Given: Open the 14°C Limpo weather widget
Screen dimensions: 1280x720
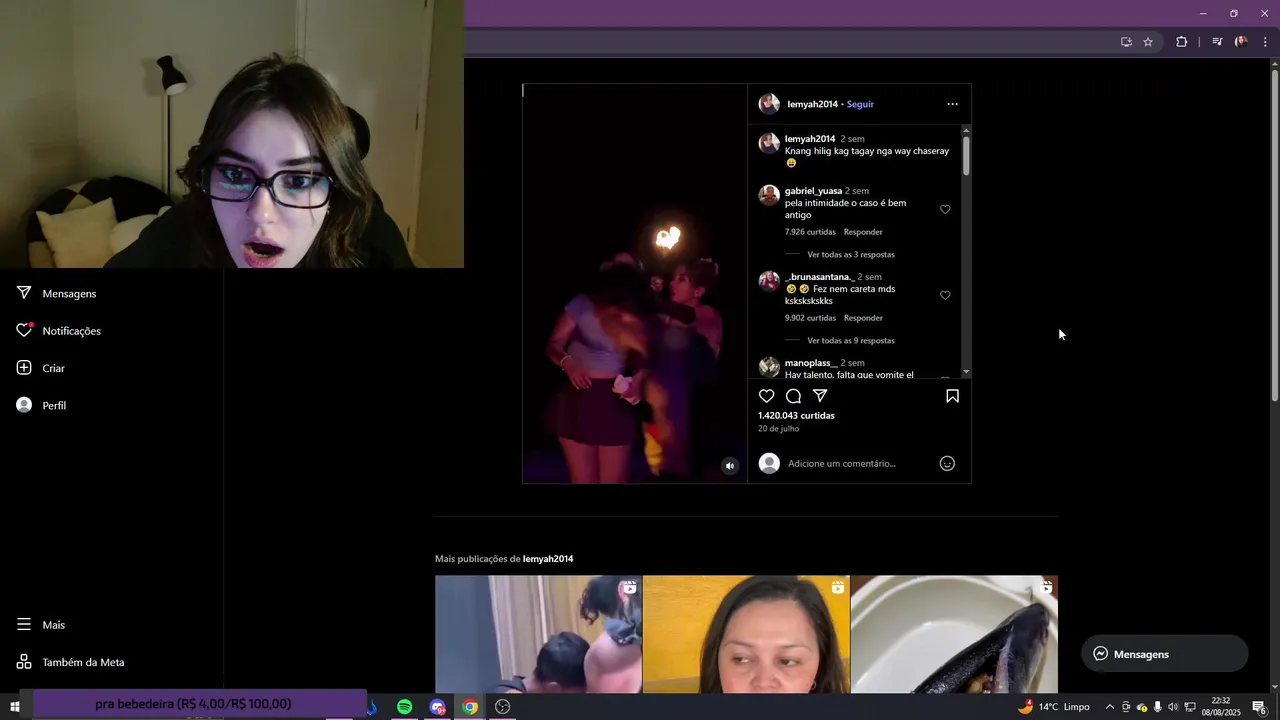Looking at the screenshot, I should tap(1054, 707).
